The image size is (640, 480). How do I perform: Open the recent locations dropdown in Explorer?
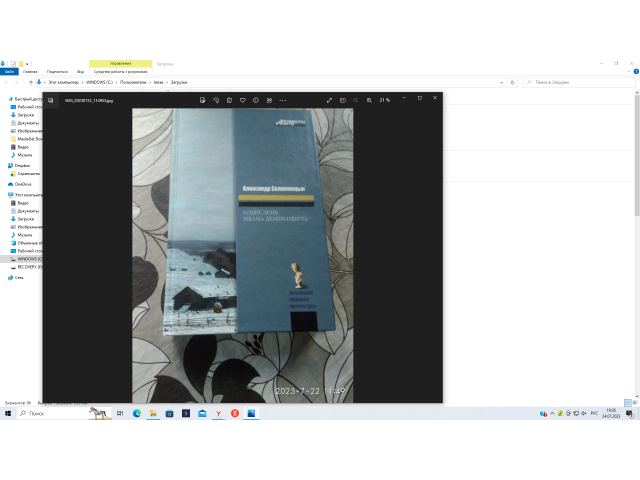coord(23,82)
